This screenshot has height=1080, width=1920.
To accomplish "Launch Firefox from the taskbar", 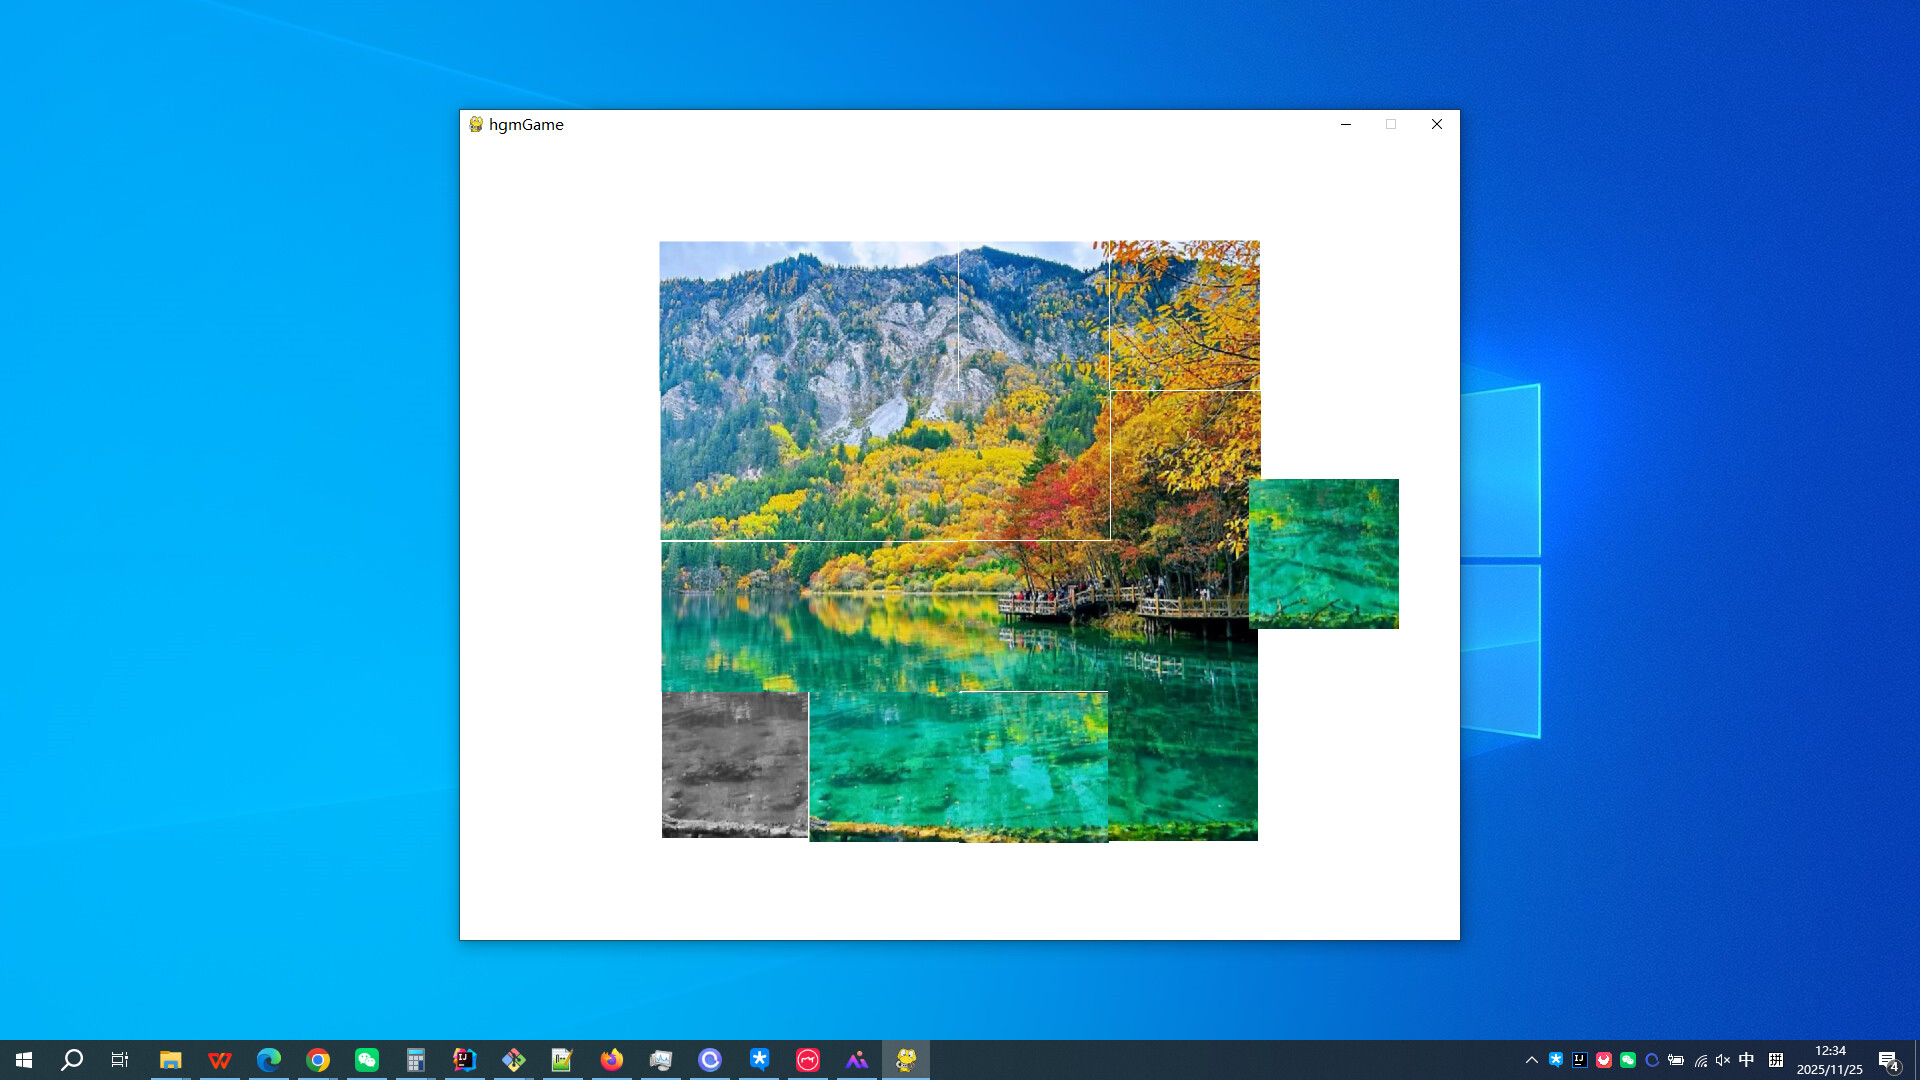I will tap(611, 1059).
